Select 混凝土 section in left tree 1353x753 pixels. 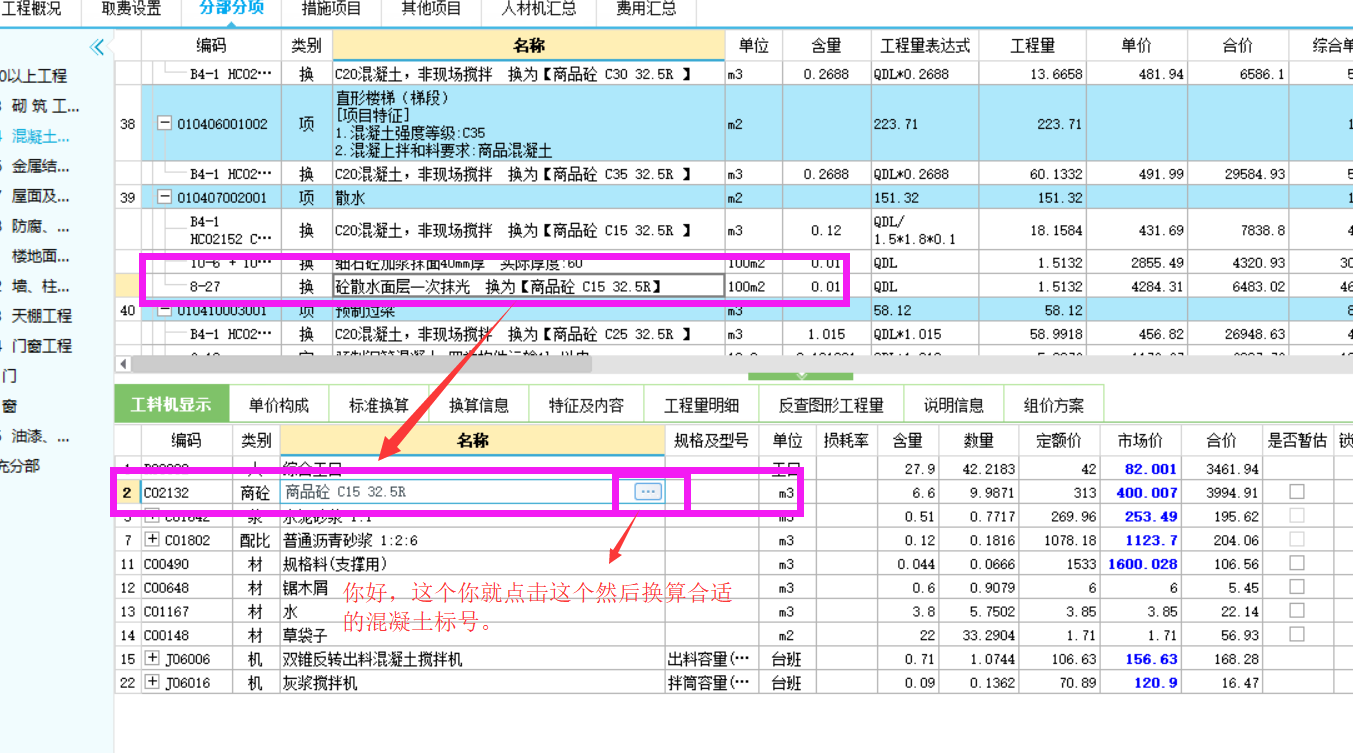[41, 136]
